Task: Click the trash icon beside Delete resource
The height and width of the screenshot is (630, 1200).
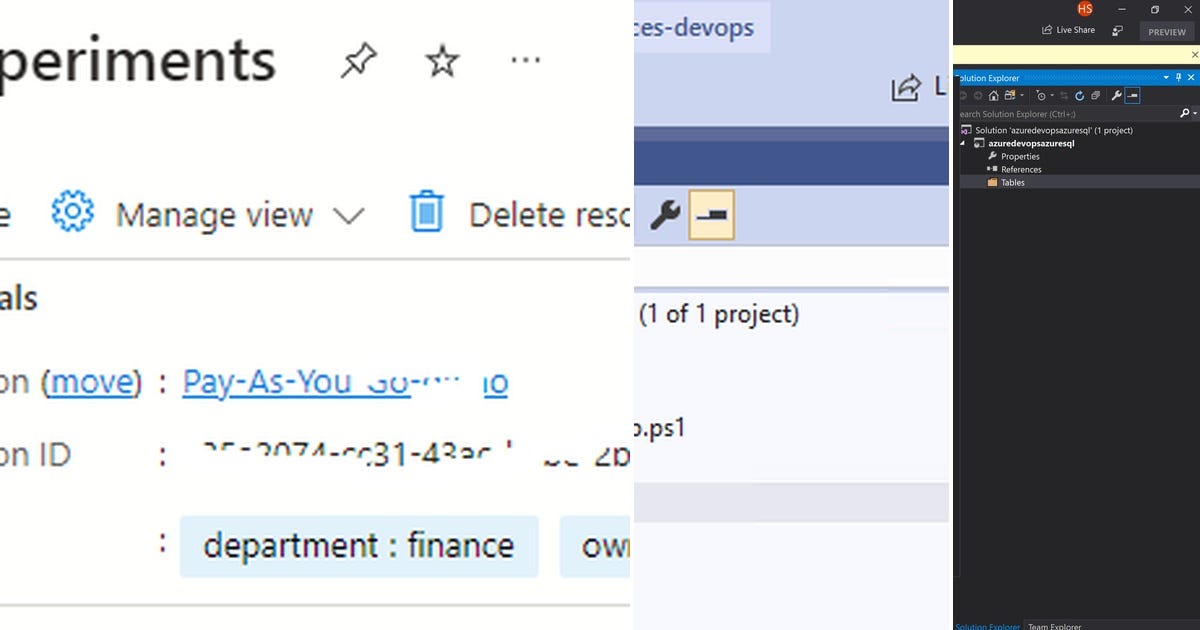Action: [427, 214]
